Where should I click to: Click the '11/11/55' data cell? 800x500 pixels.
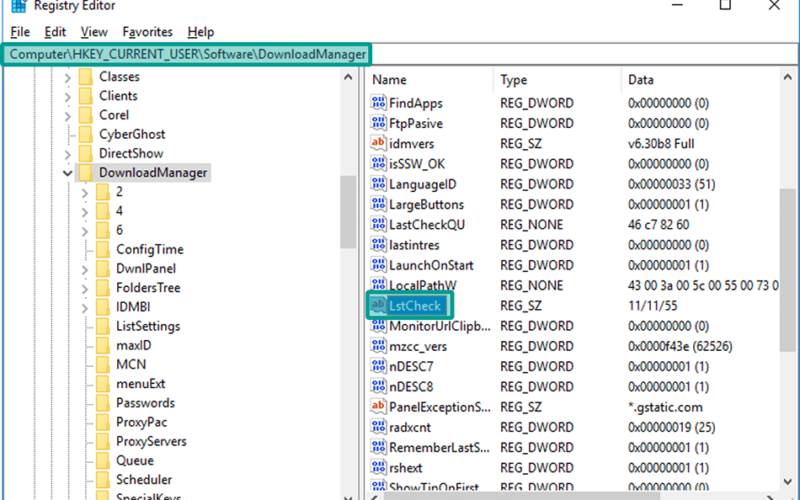pyautogui.click(x=653, y=306)
